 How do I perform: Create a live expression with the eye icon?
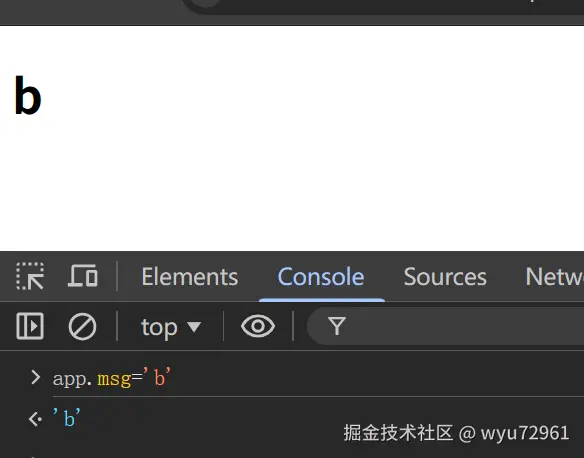point(258,326)
